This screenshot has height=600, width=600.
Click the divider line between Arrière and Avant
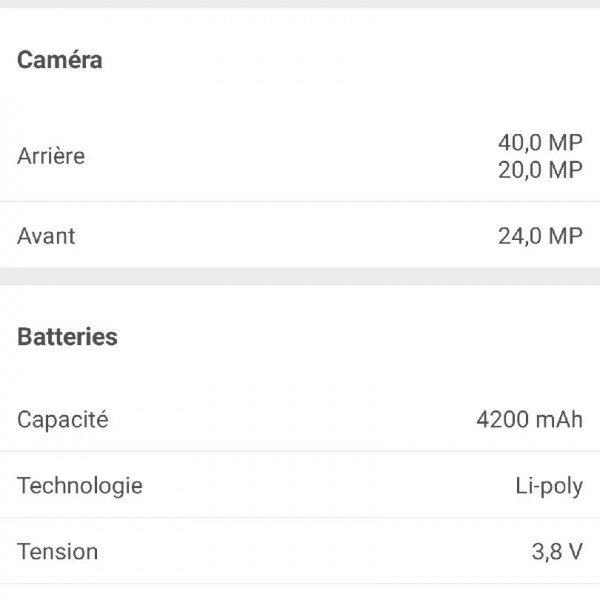(x=300, y=202)
